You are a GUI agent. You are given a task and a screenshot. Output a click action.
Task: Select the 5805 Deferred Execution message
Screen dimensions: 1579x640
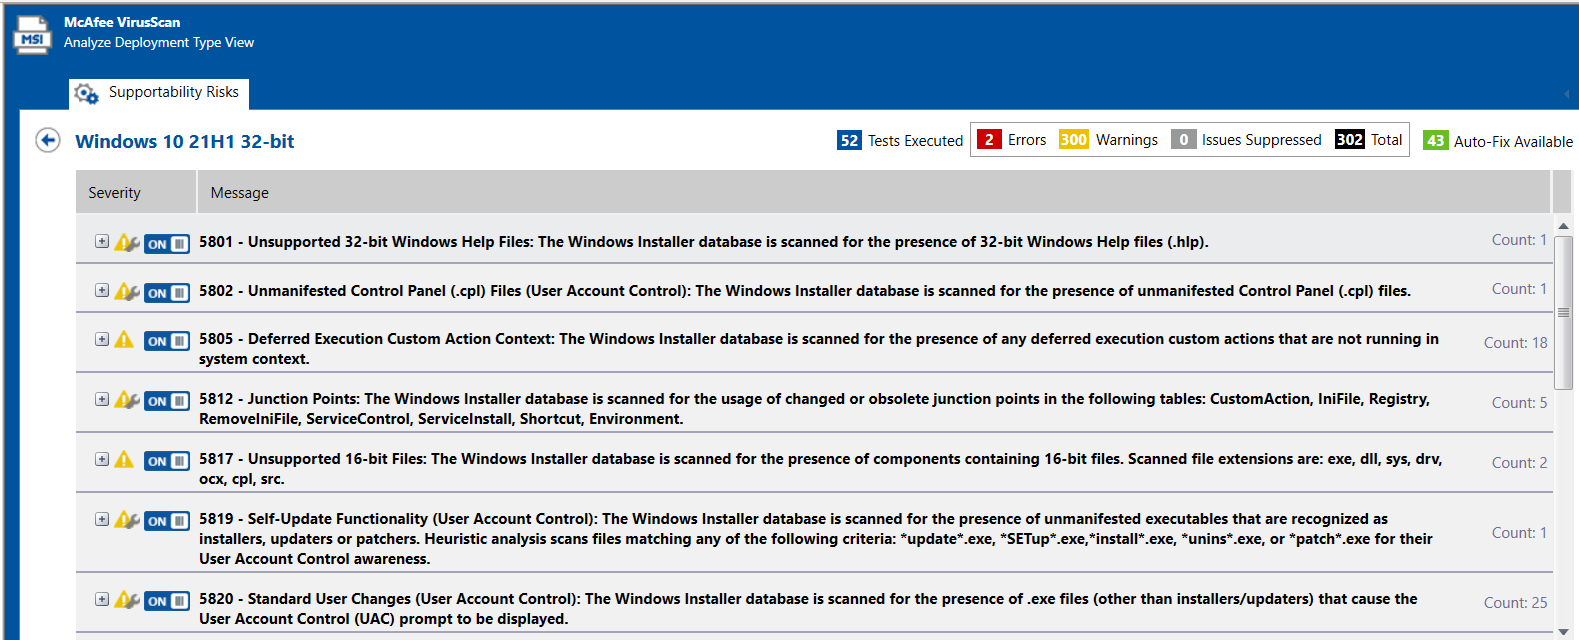(x=819, y=349)
